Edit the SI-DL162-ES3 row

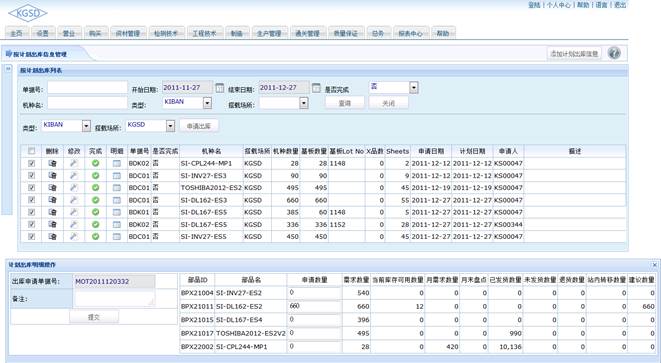(x=74, y=200)
